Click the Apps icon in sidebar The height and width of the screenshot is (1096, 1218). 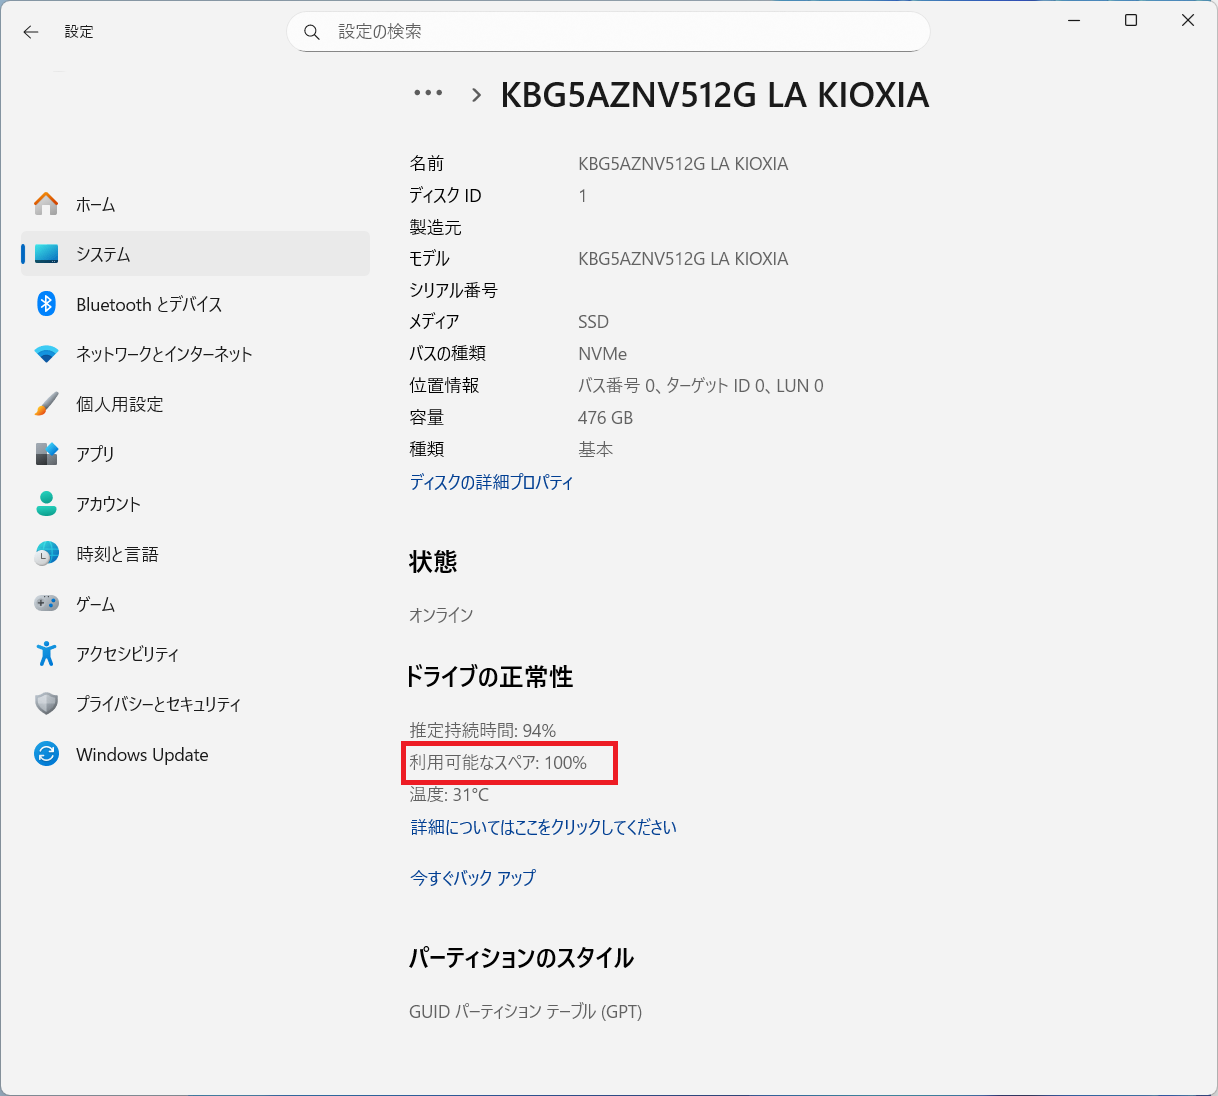click(46, 454)
